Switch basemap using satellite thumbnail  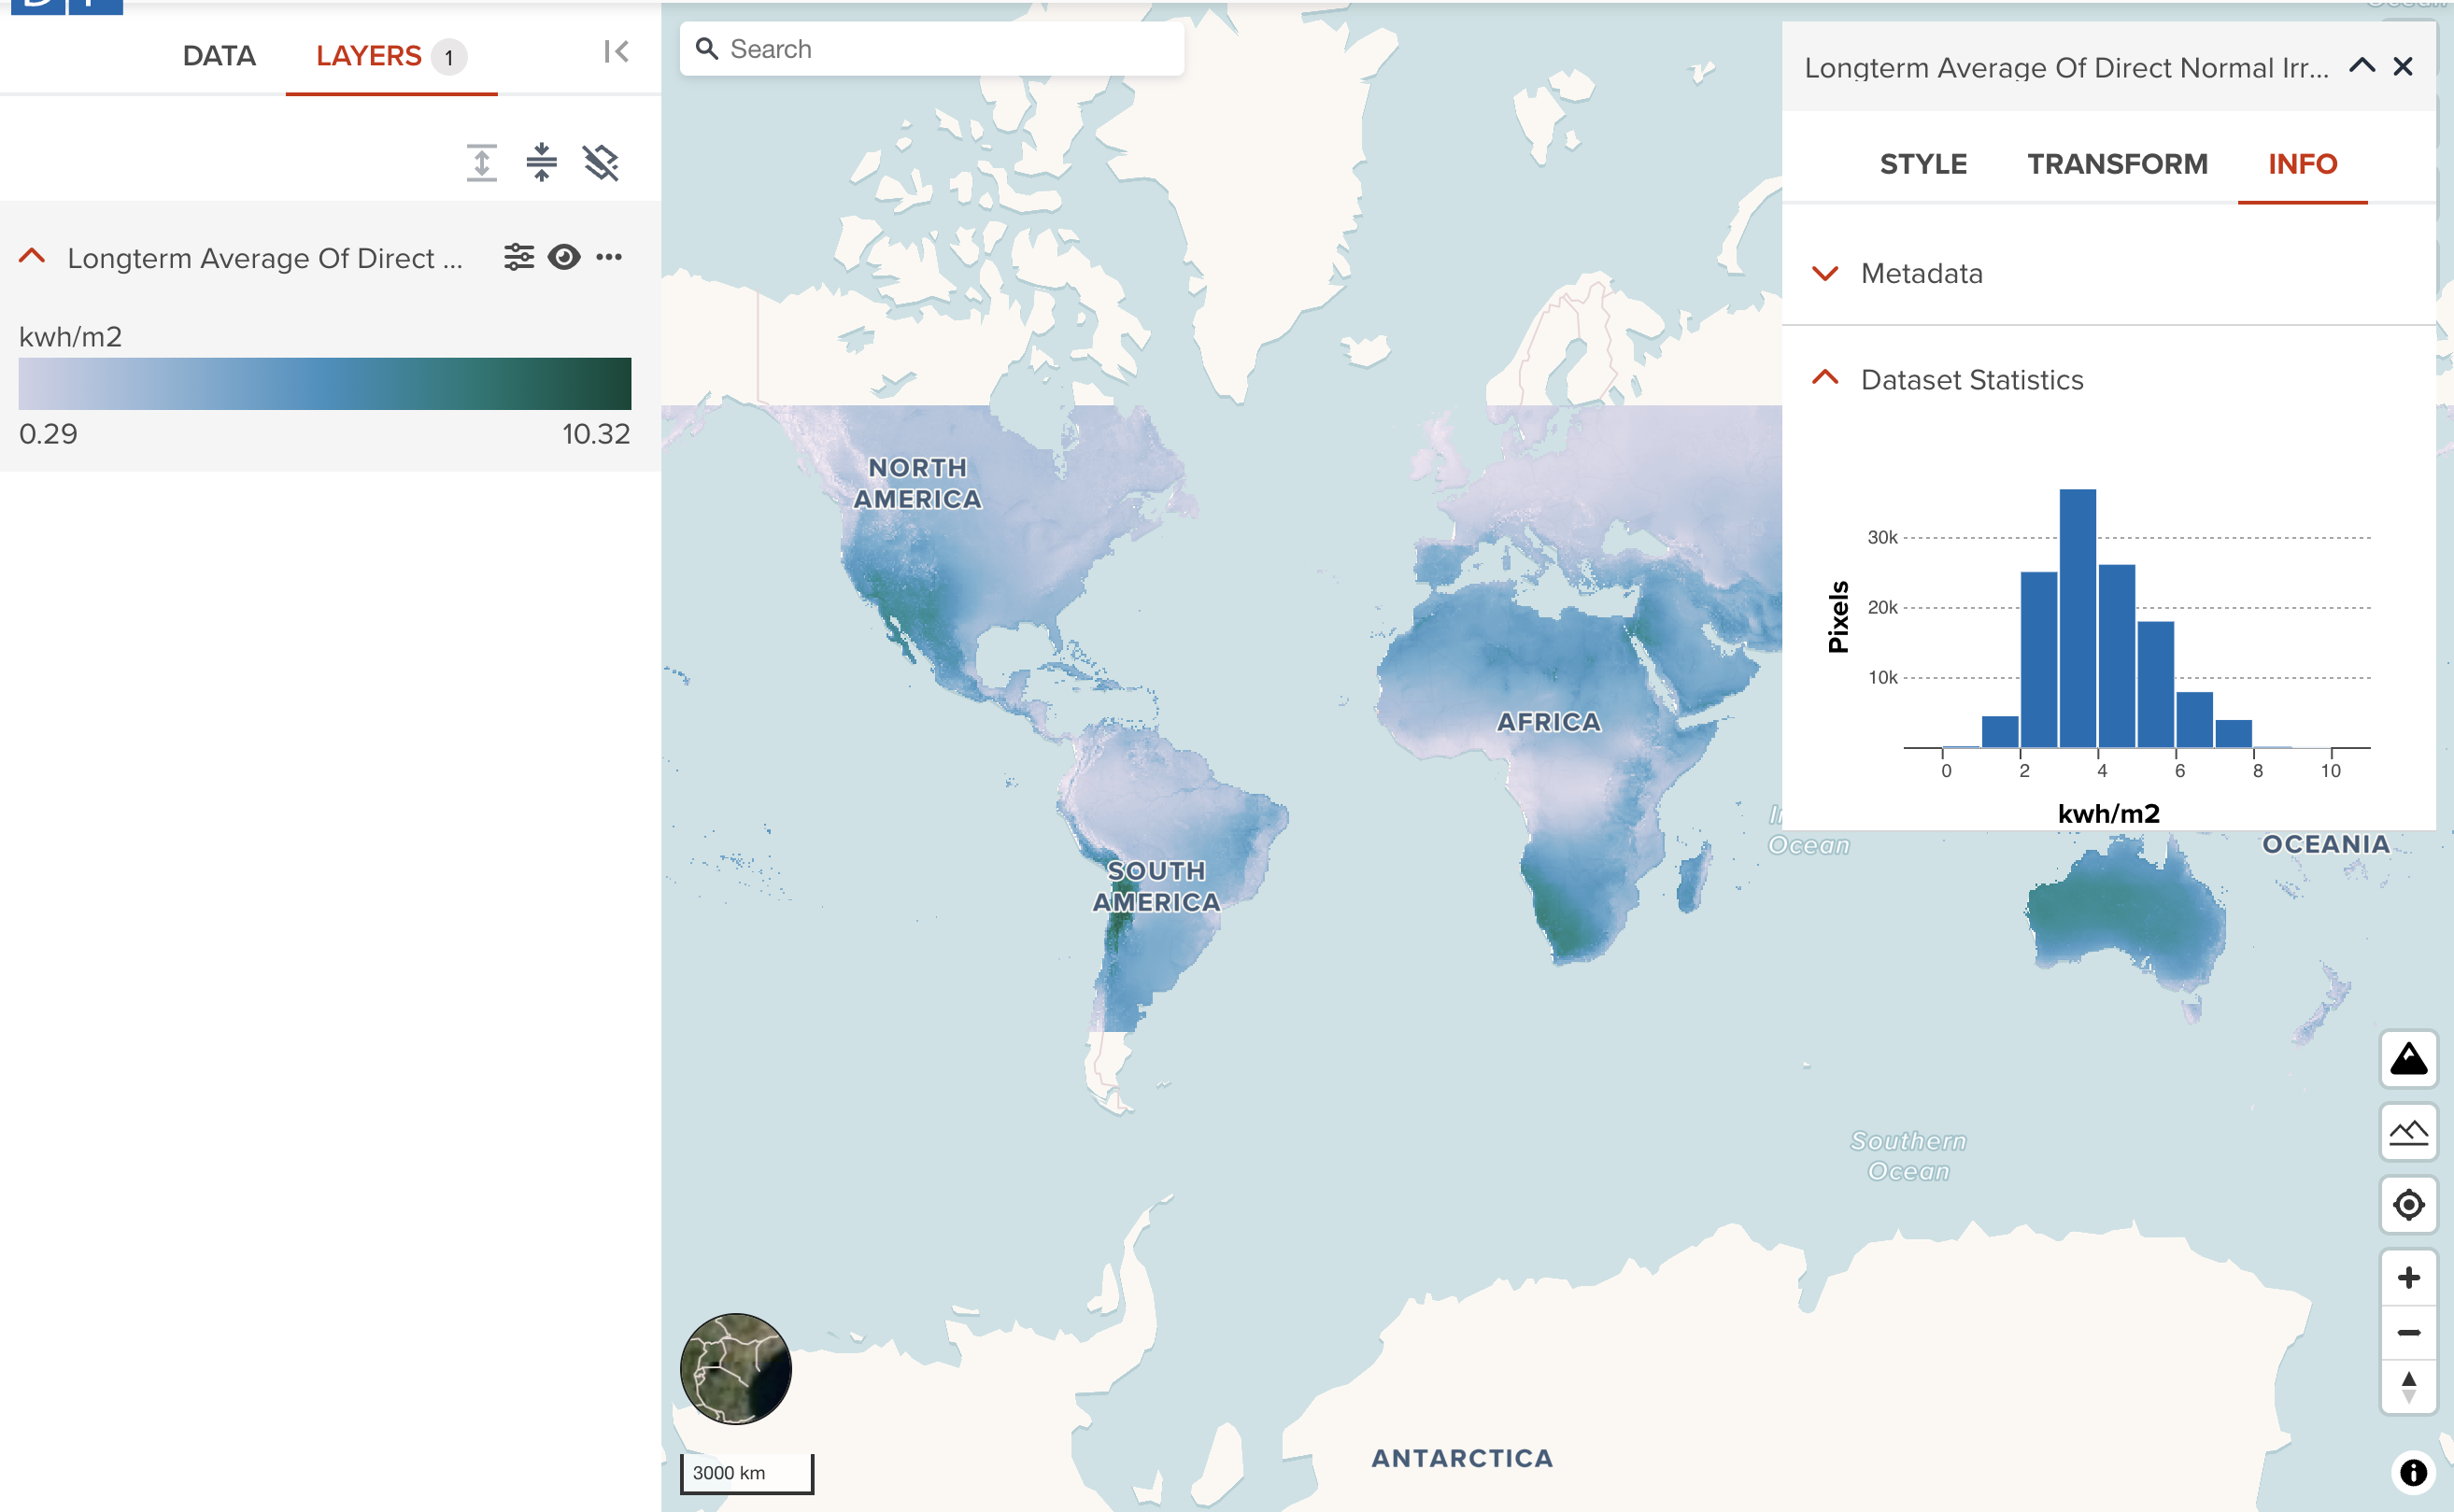[x=736, y=1368]
